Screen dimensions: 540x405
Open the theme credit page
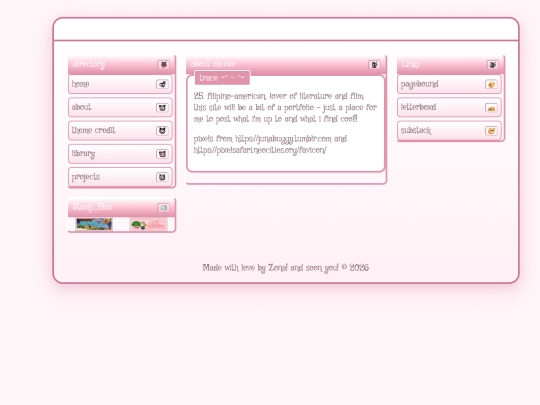point(120,131)
